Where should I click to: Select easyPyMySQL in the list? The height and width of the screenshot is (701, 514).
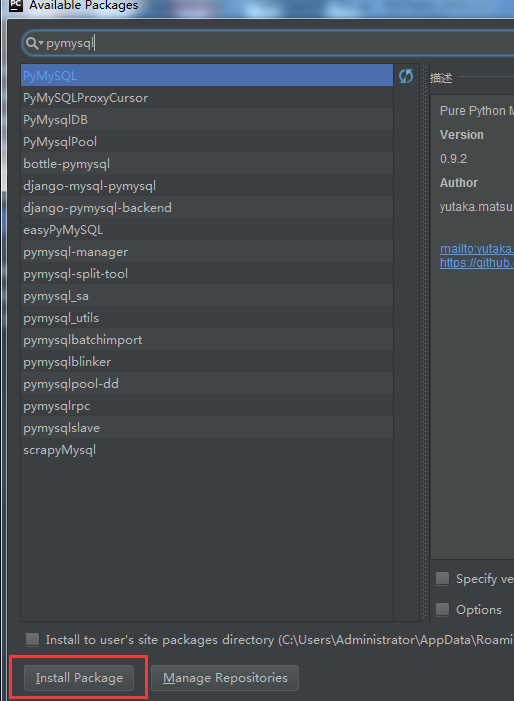click(207, 230)
